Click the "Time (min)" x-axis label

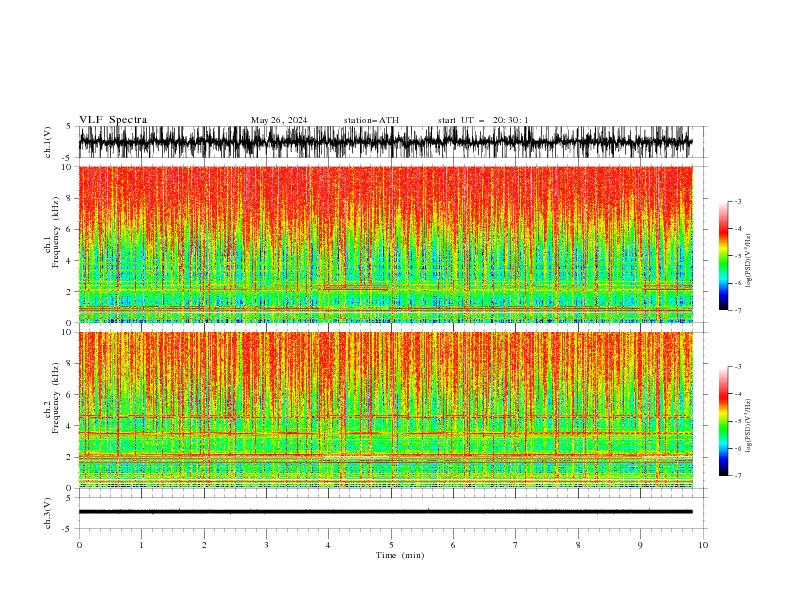[400, 555]
